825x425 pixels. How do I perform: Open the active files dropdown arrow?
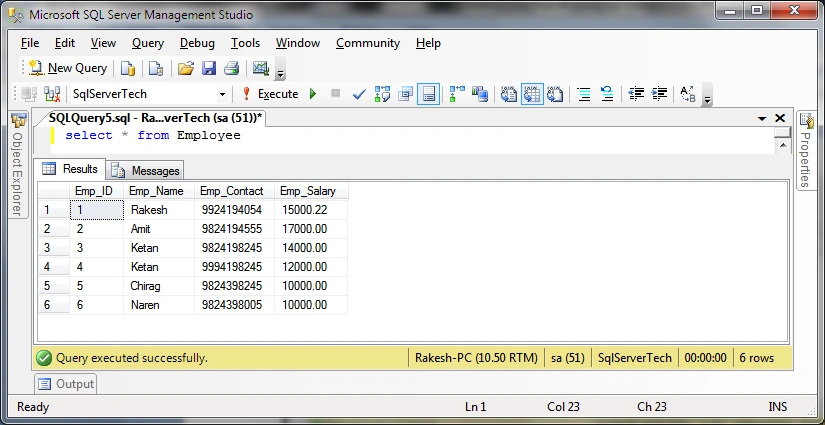click(x=762, y=119)
